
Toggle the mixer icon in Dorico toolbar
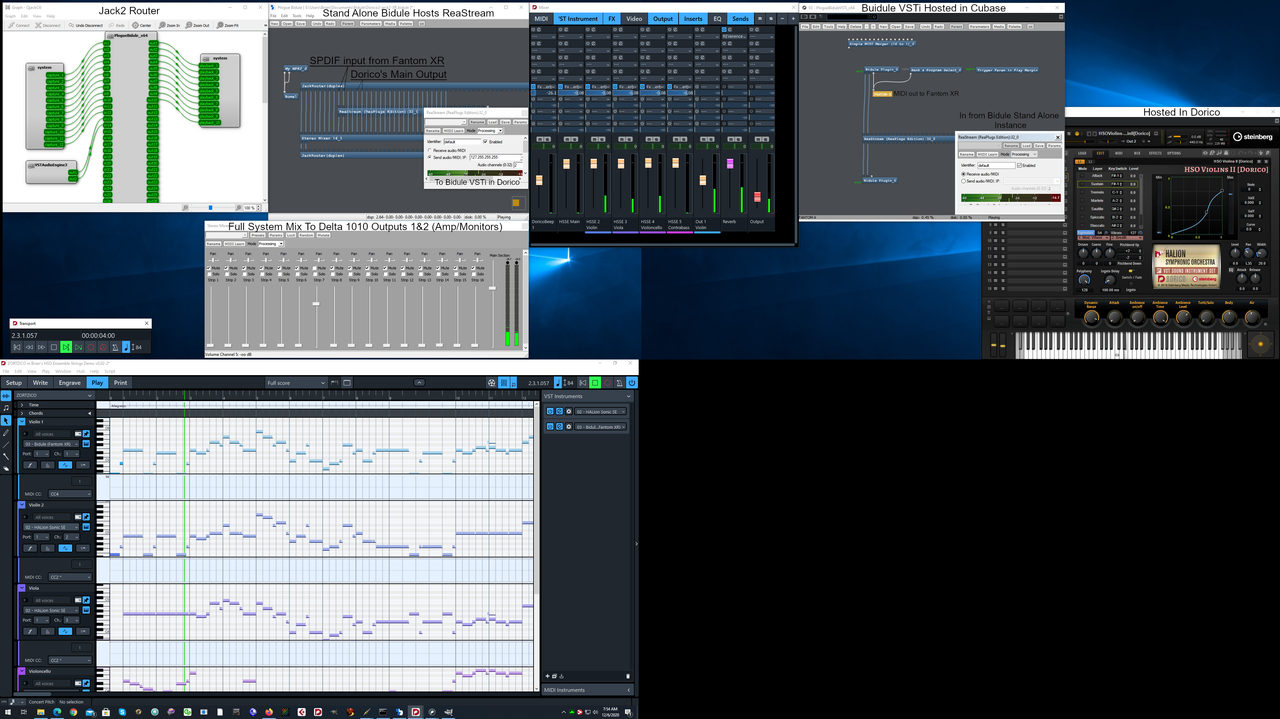point(503,383)
